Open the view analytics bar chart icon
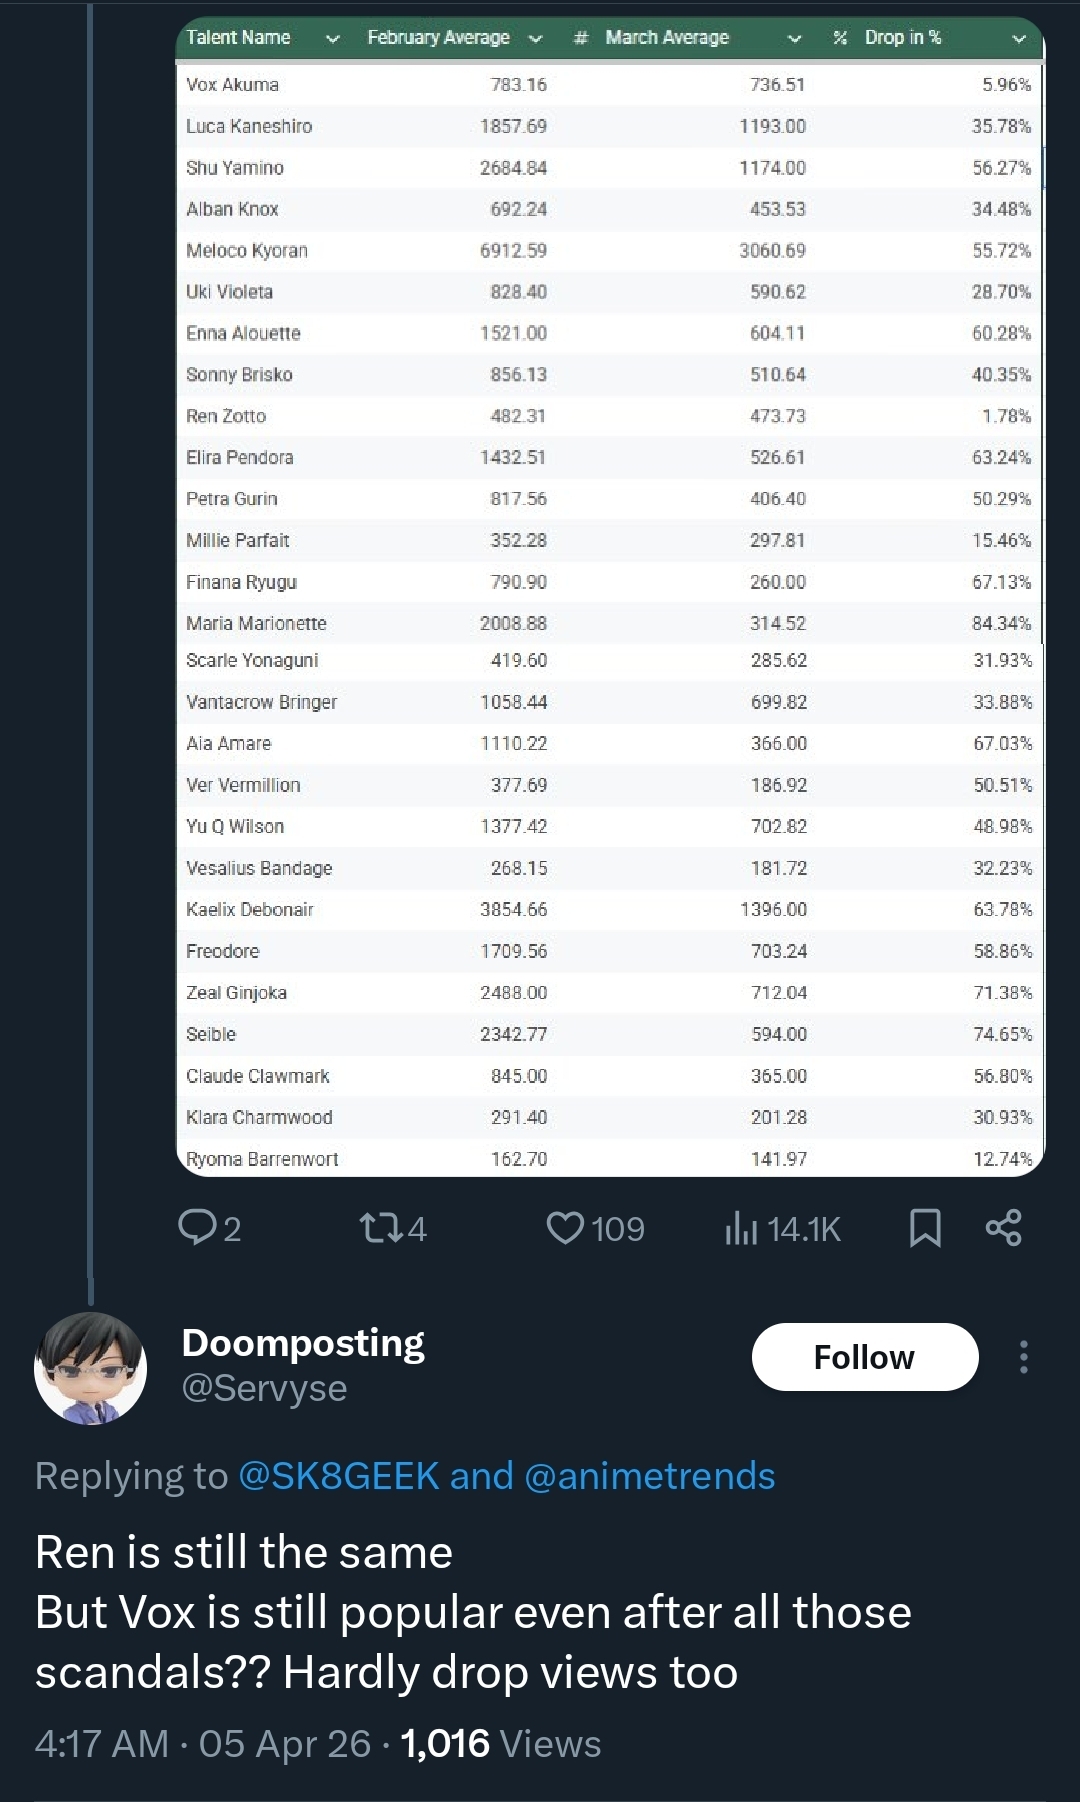This screenshot has width=1080, height=1802. pos(740,1229)
